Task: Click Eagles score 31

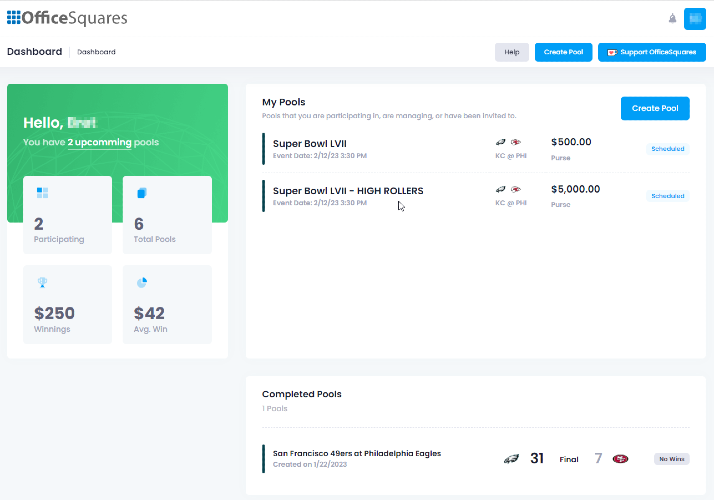Action: [x=537, y=458]
